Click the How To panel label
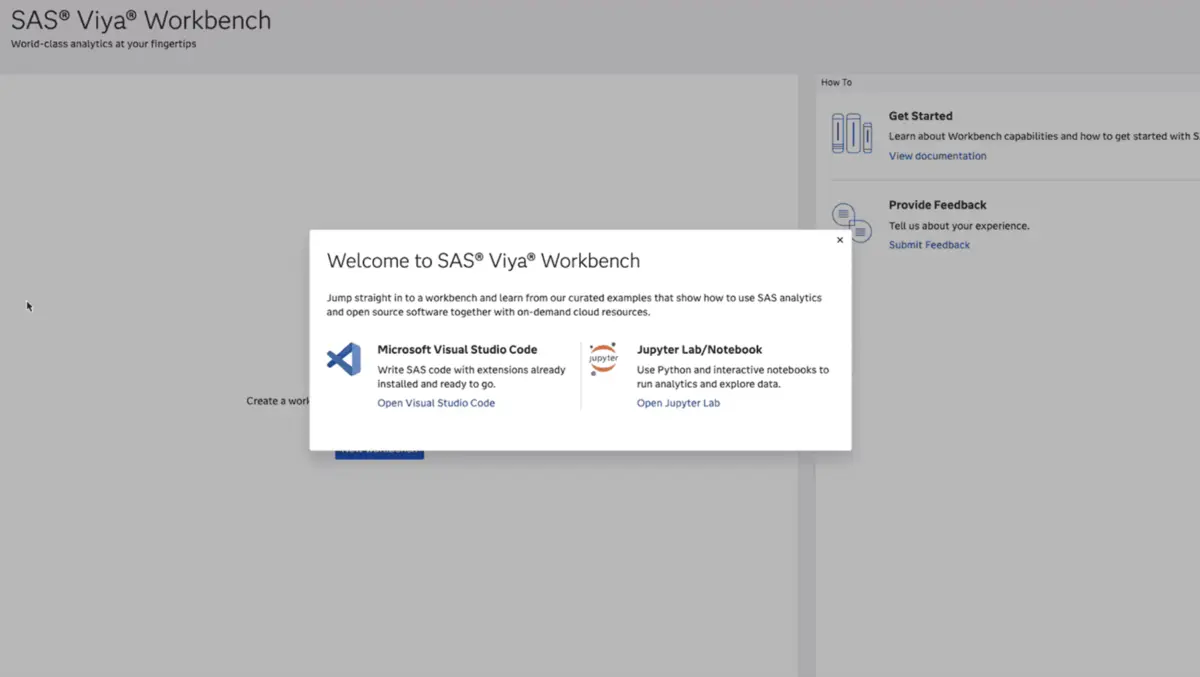Screen dimensions: 1200x677 836,82
